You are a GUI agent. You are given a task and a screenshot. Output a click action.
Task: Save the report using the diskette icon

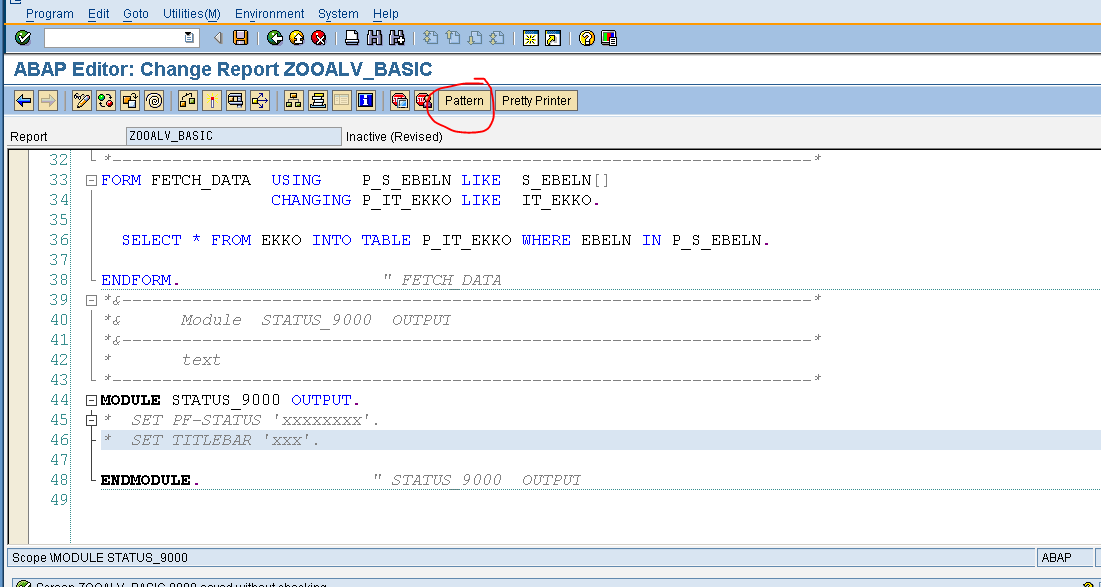239,37
